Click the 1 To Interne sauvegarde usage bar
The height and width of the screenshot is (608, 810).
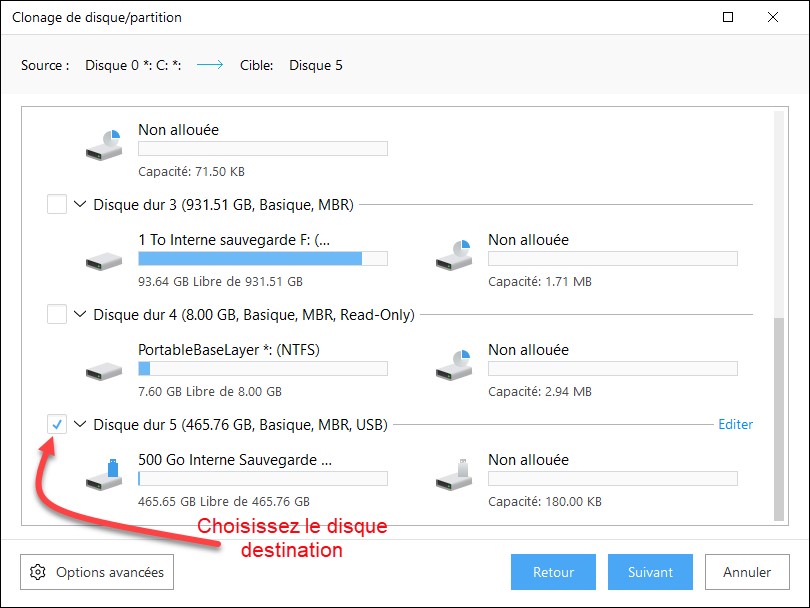click(262, 259)
